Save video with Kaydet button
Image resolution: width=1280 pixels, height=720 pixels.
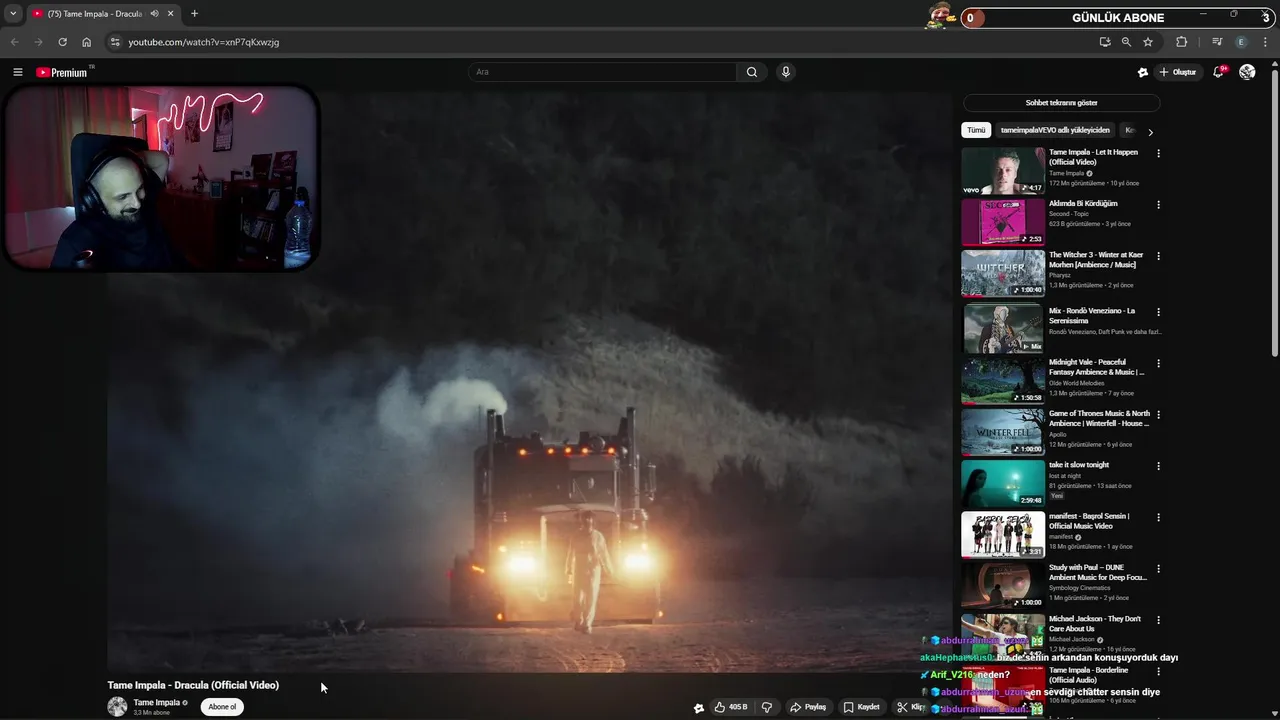(x=861, y=707)
